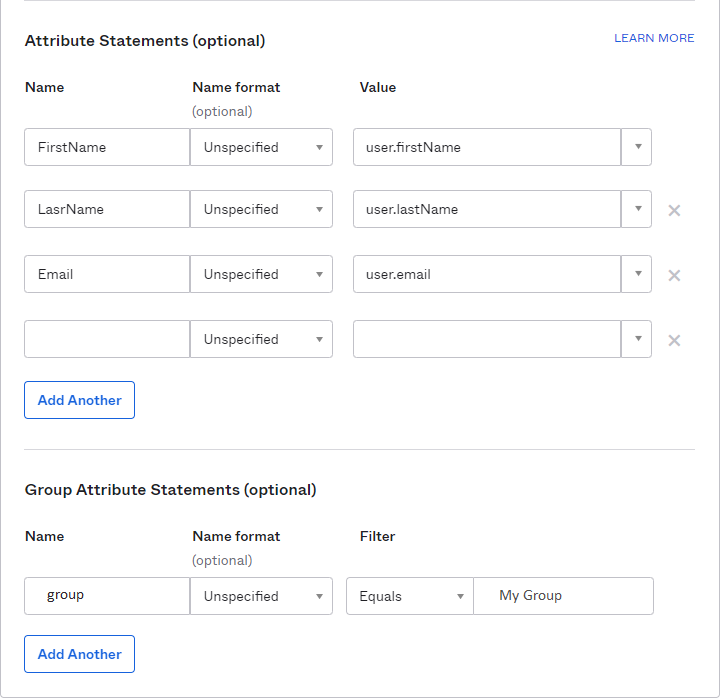Click Add Another under Attribute Statements
Screen dimensions: 726x700
pos(80,400)
